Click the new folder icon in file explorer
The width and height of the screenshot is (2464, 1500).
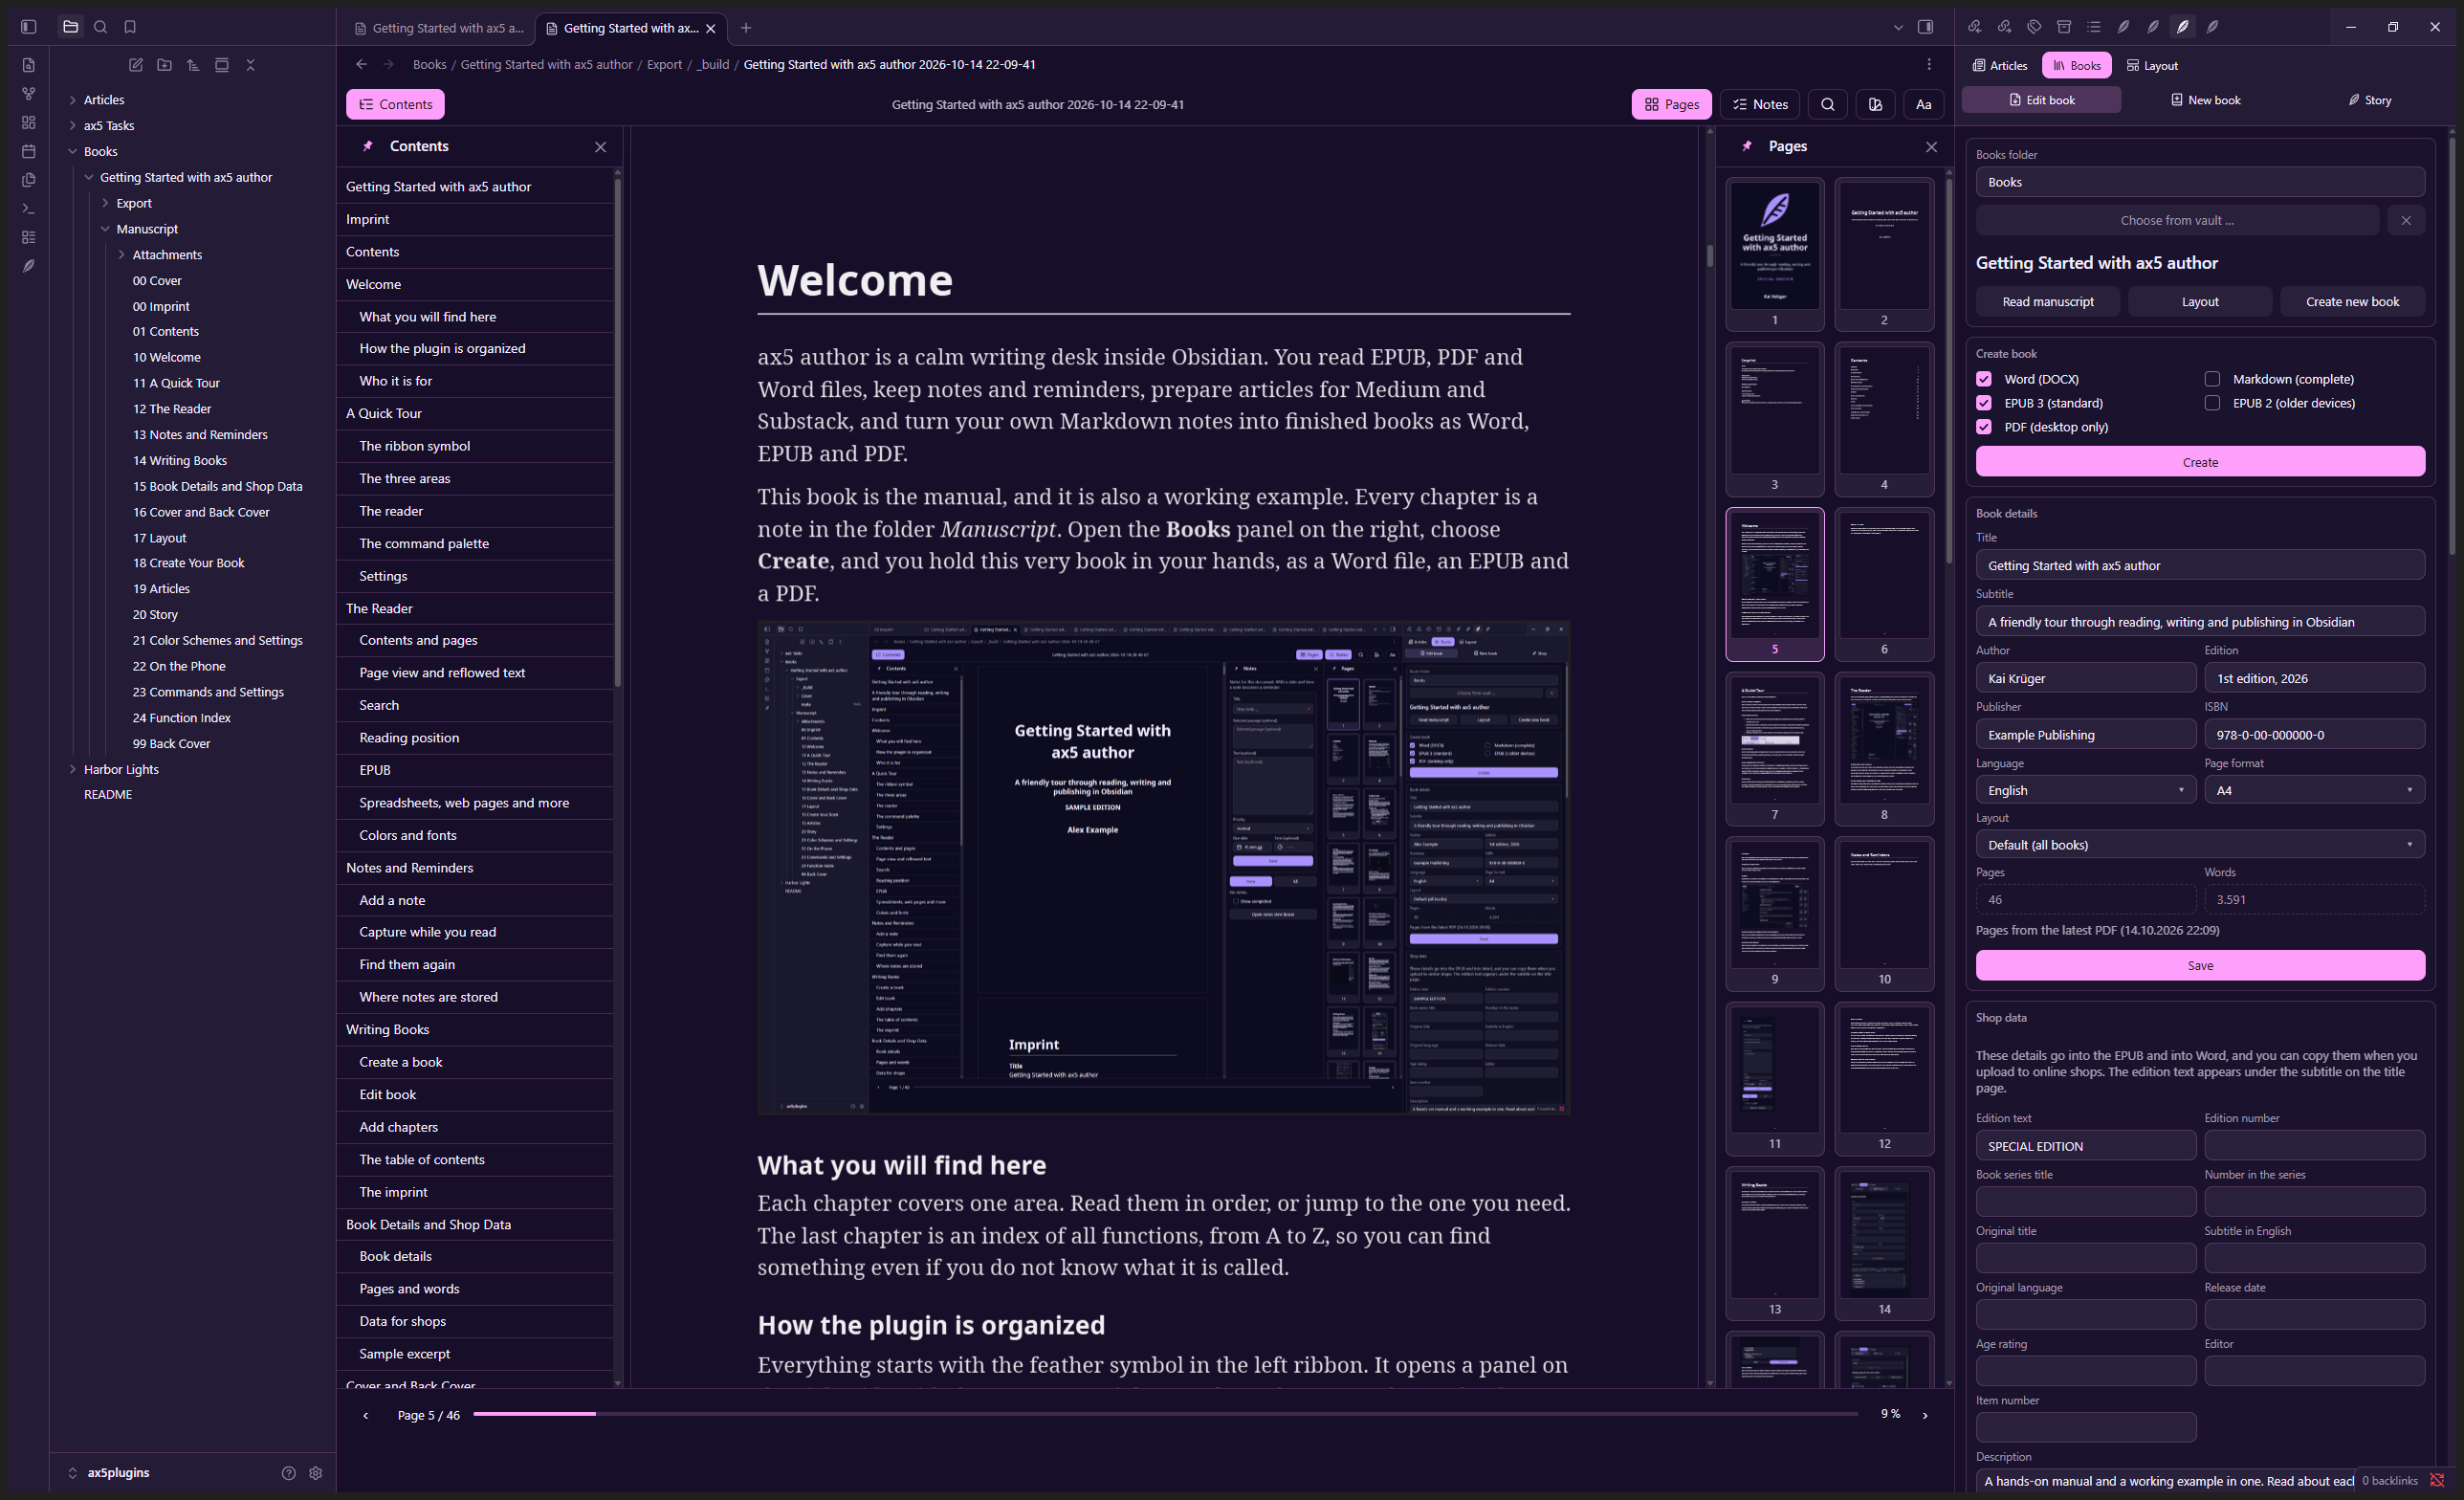coord(165,65)
